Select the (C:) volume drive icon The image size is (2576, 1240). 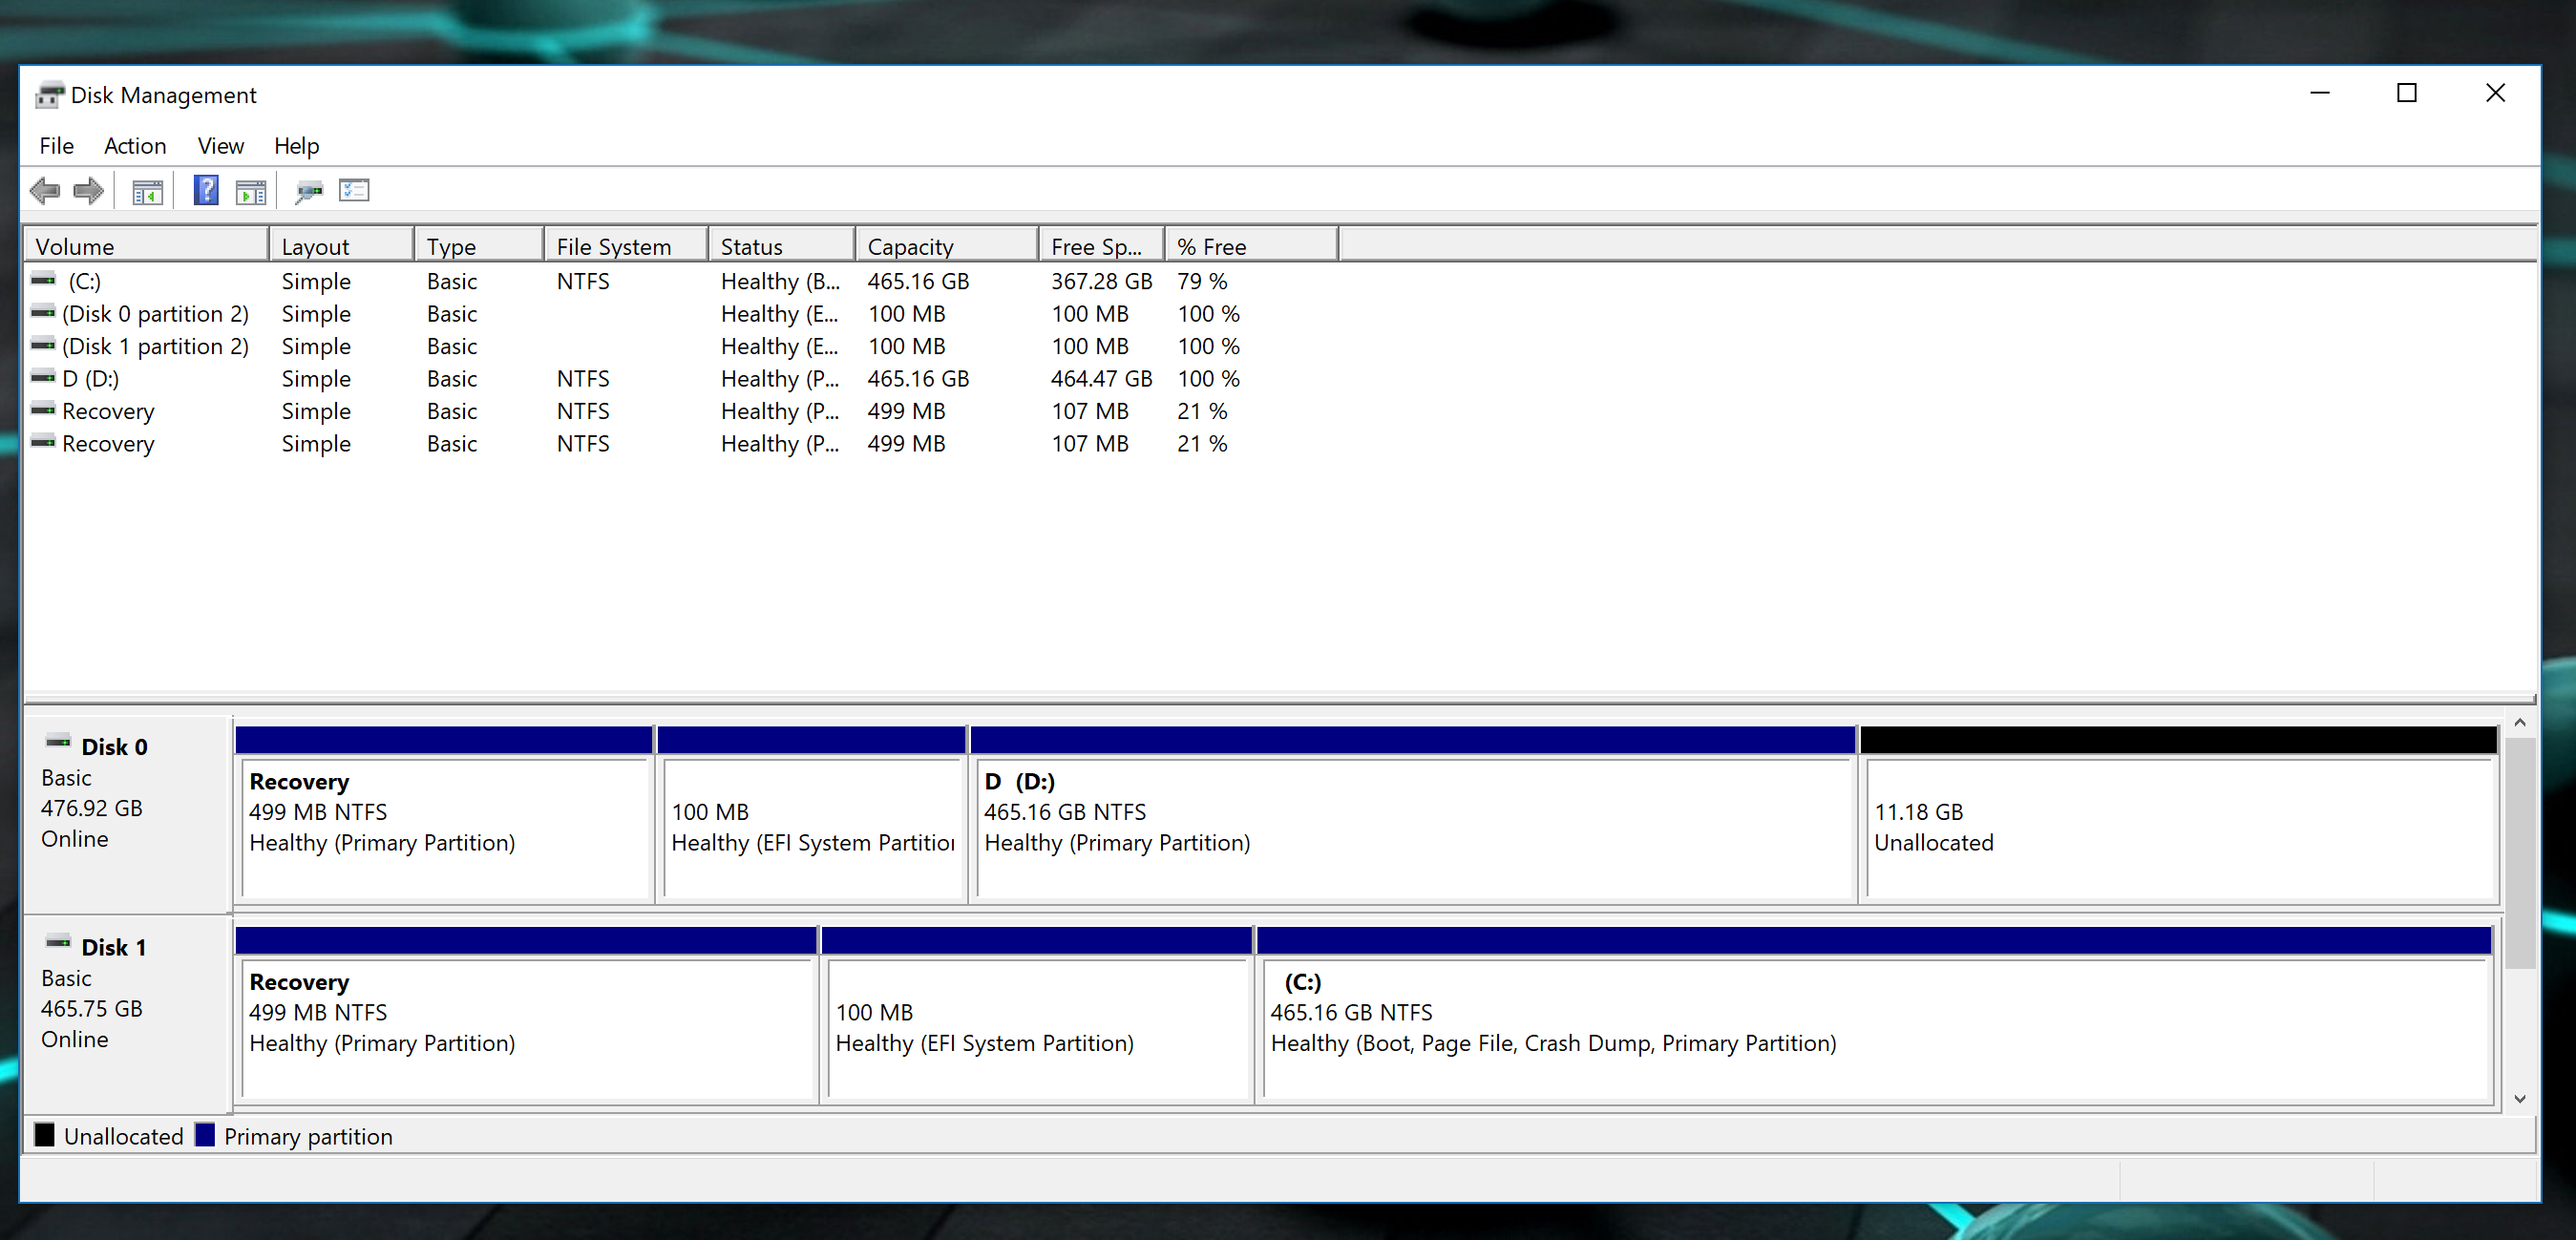[x=43, y=280]
